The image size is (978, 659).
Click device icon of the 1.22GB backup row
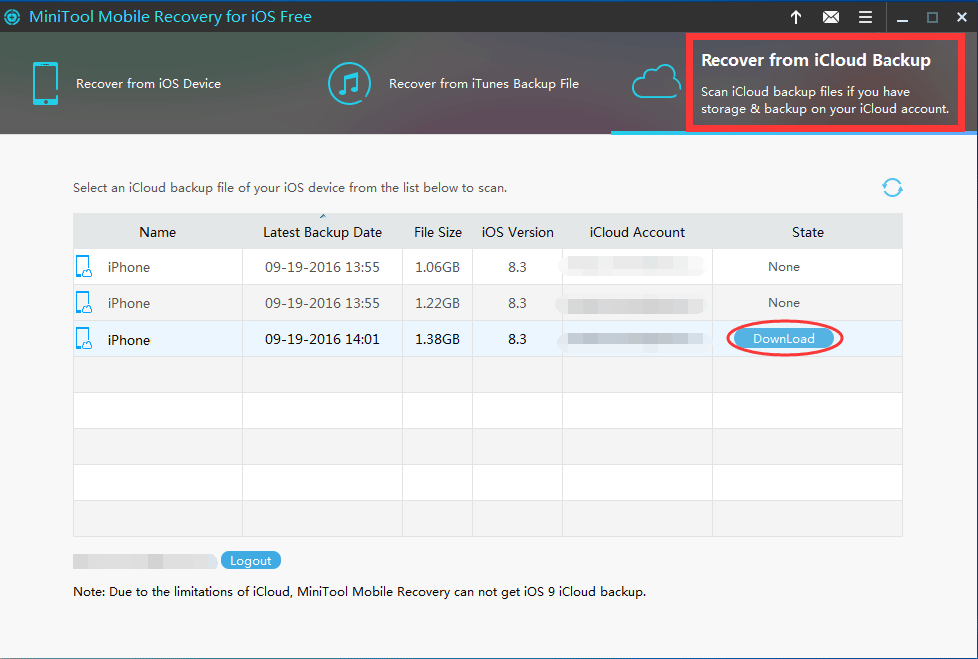click(84, 303)
